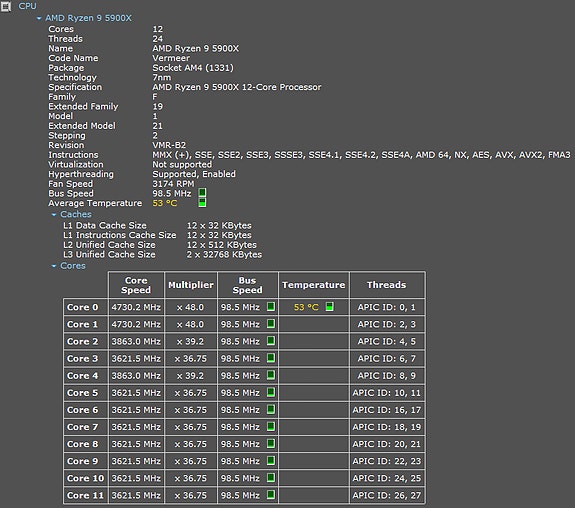Collapse the Caches section
This screenshot has height=508, width=575.
54,214
